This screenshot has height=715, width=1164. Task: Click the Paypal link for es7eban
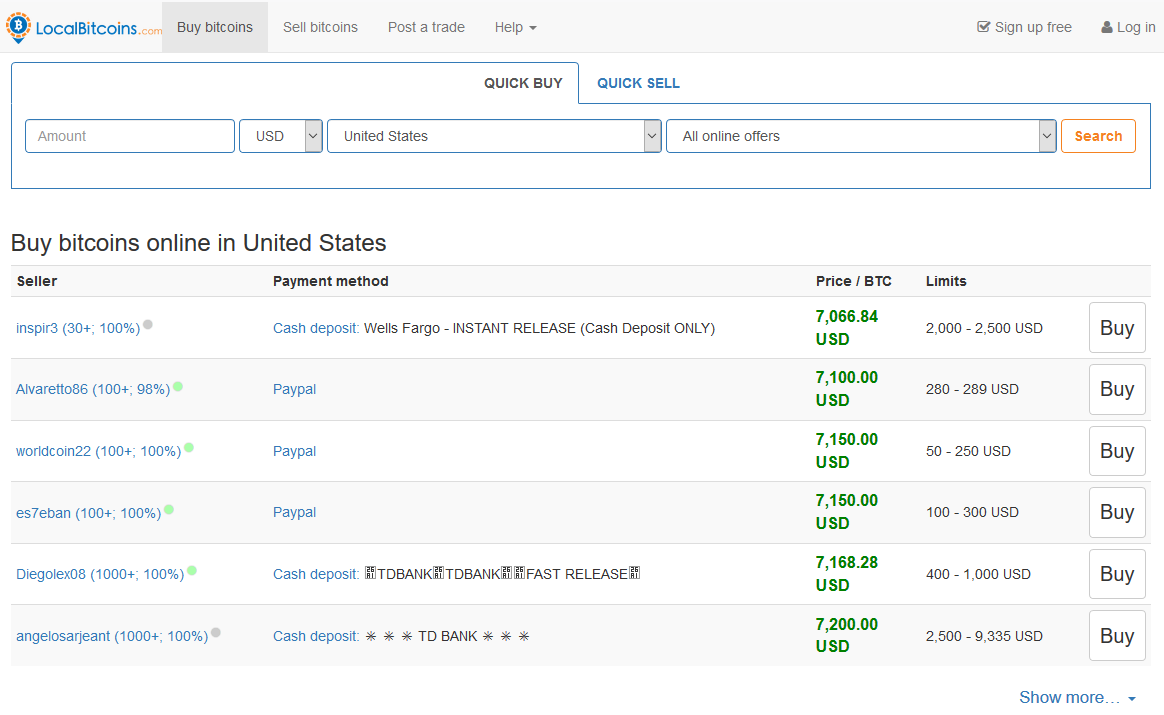[x=294, y=512]
